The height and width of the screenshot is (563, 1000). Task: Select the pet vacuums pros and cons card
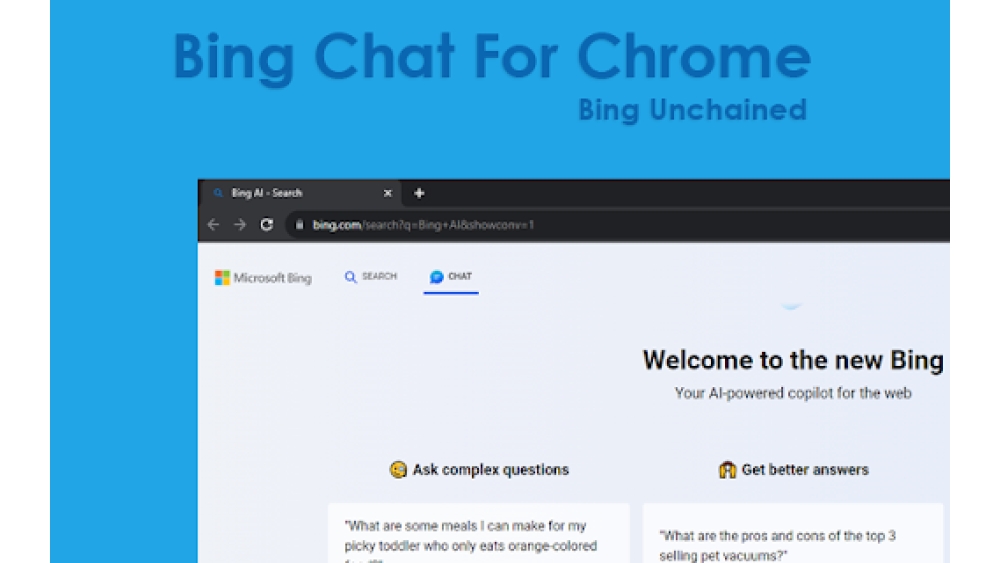(793, 533)
